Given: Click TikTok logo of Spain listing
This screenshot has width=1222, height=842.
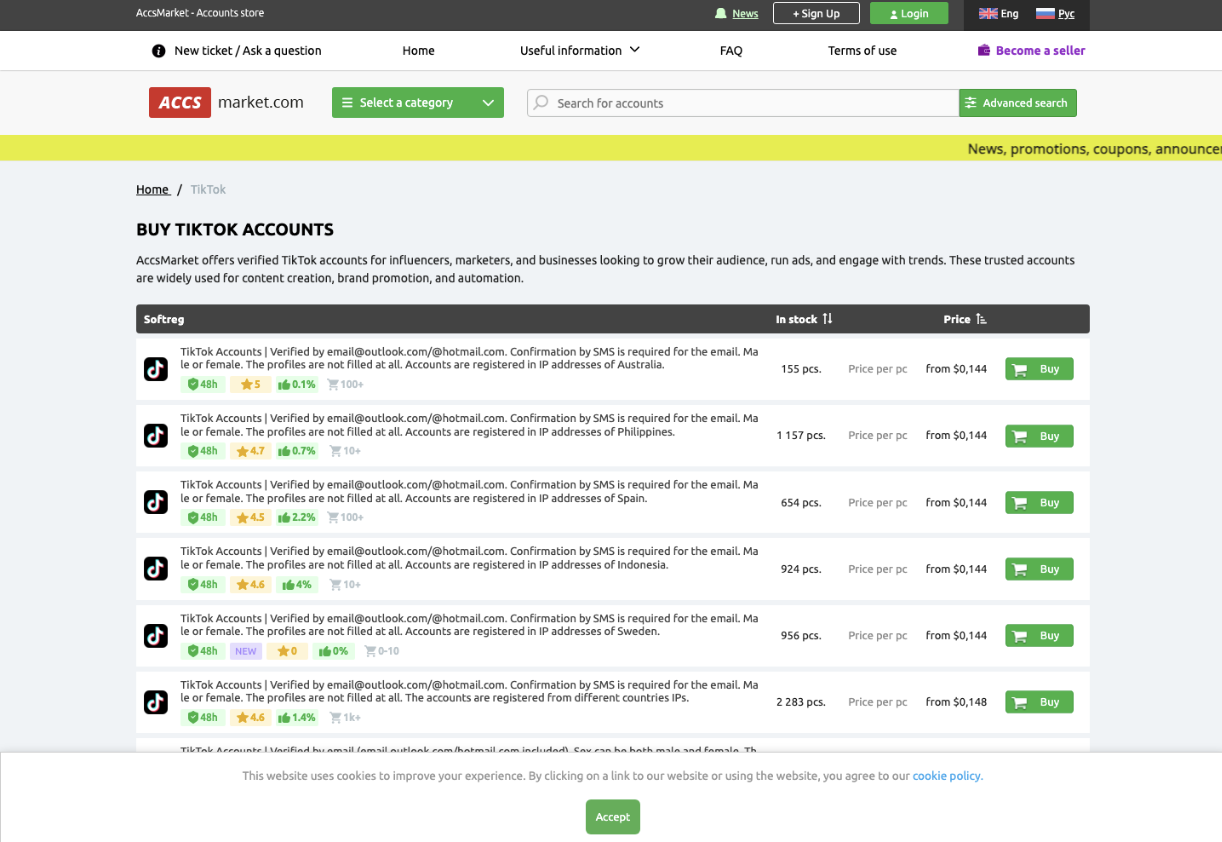Looking at the screenshot, I should 156,502.
